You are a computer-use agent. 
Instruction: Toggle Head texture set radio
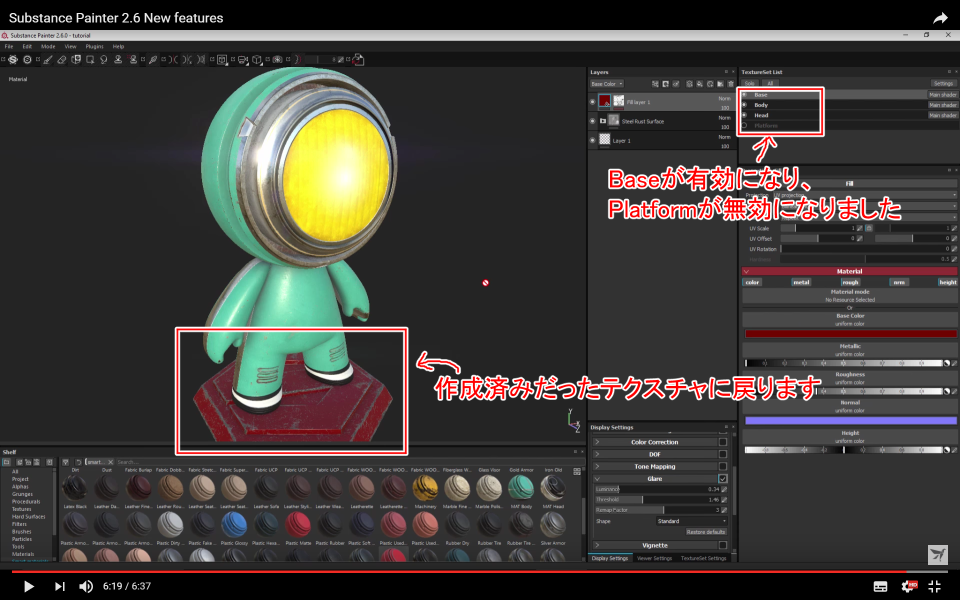[x=744, y=115]
